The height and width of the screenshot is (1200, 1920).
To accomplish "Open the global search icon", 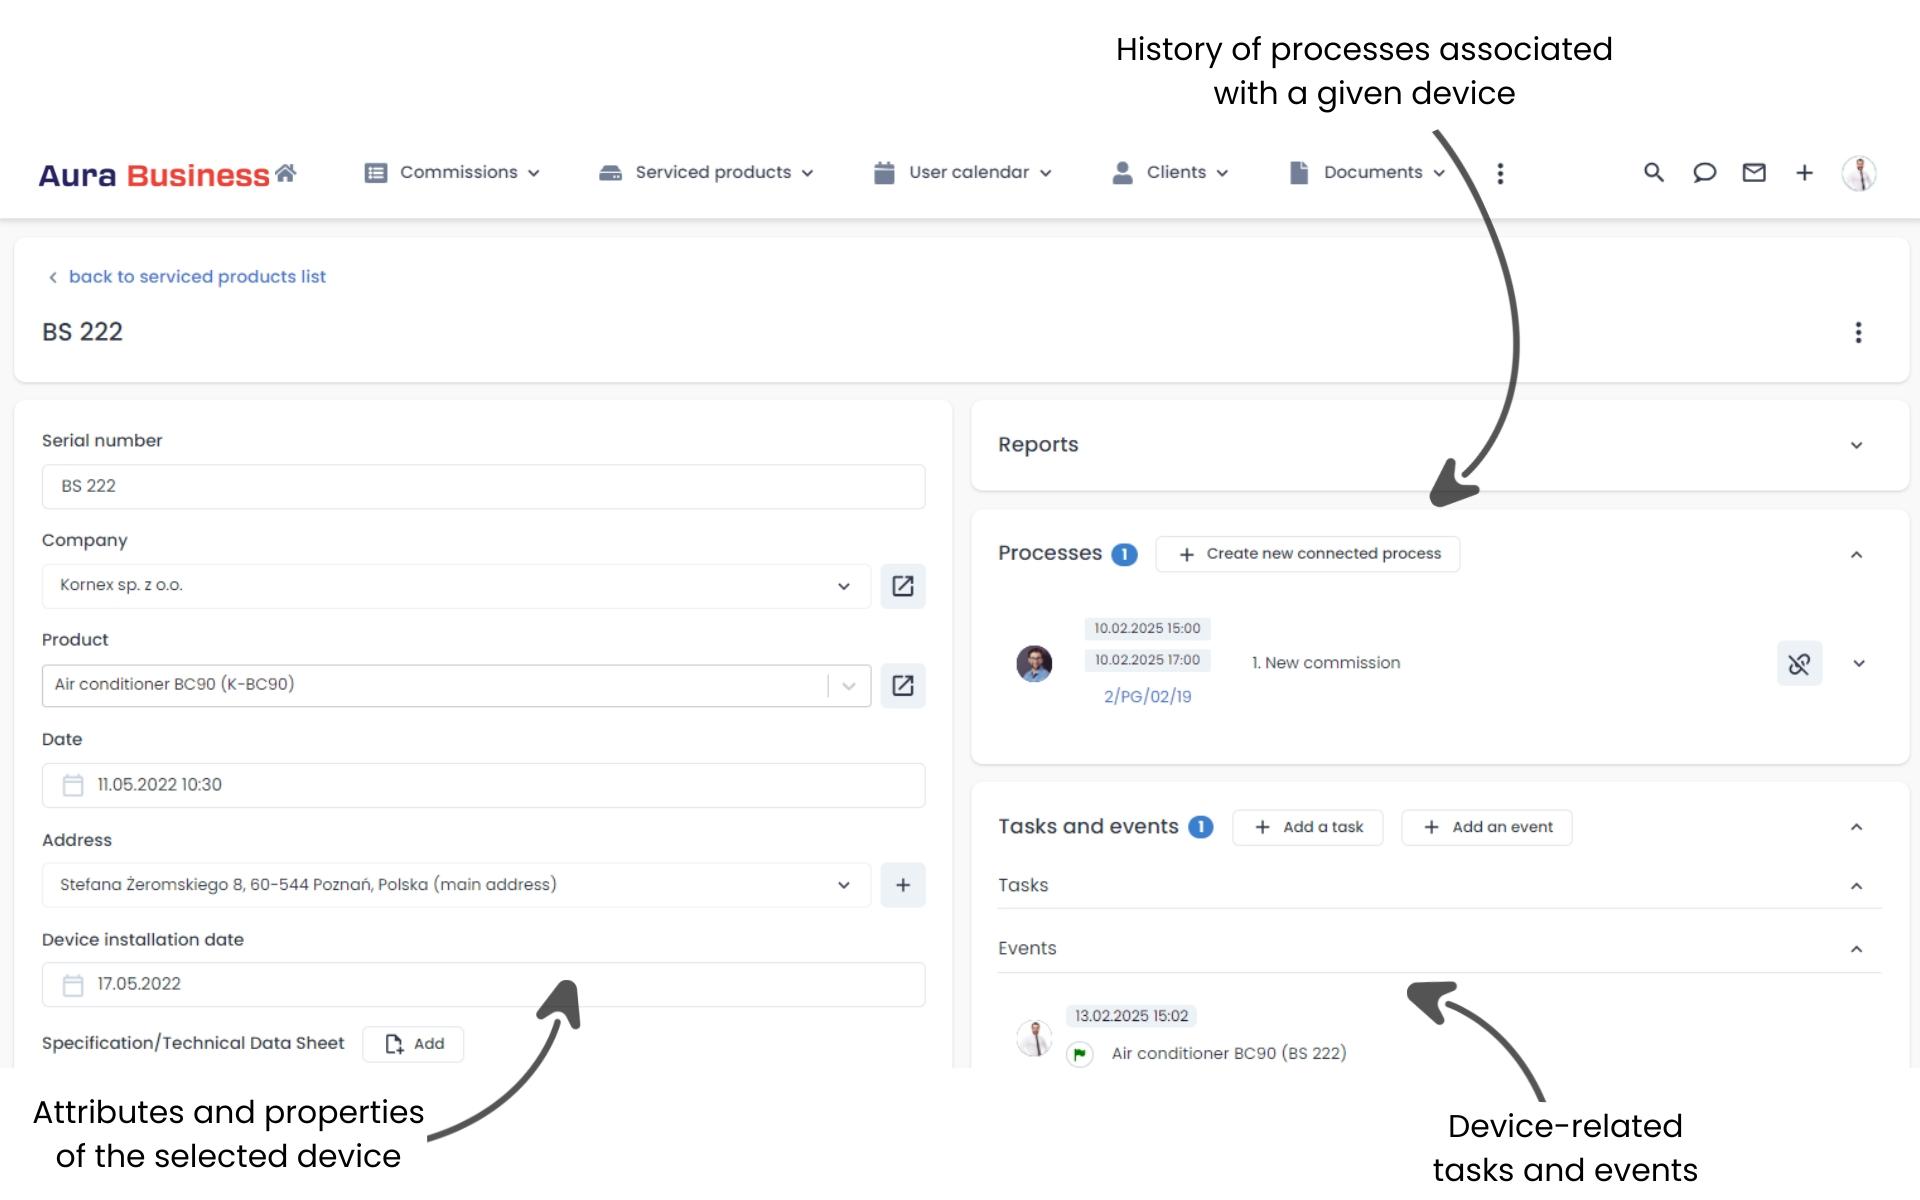I will tap(1653, 172).
